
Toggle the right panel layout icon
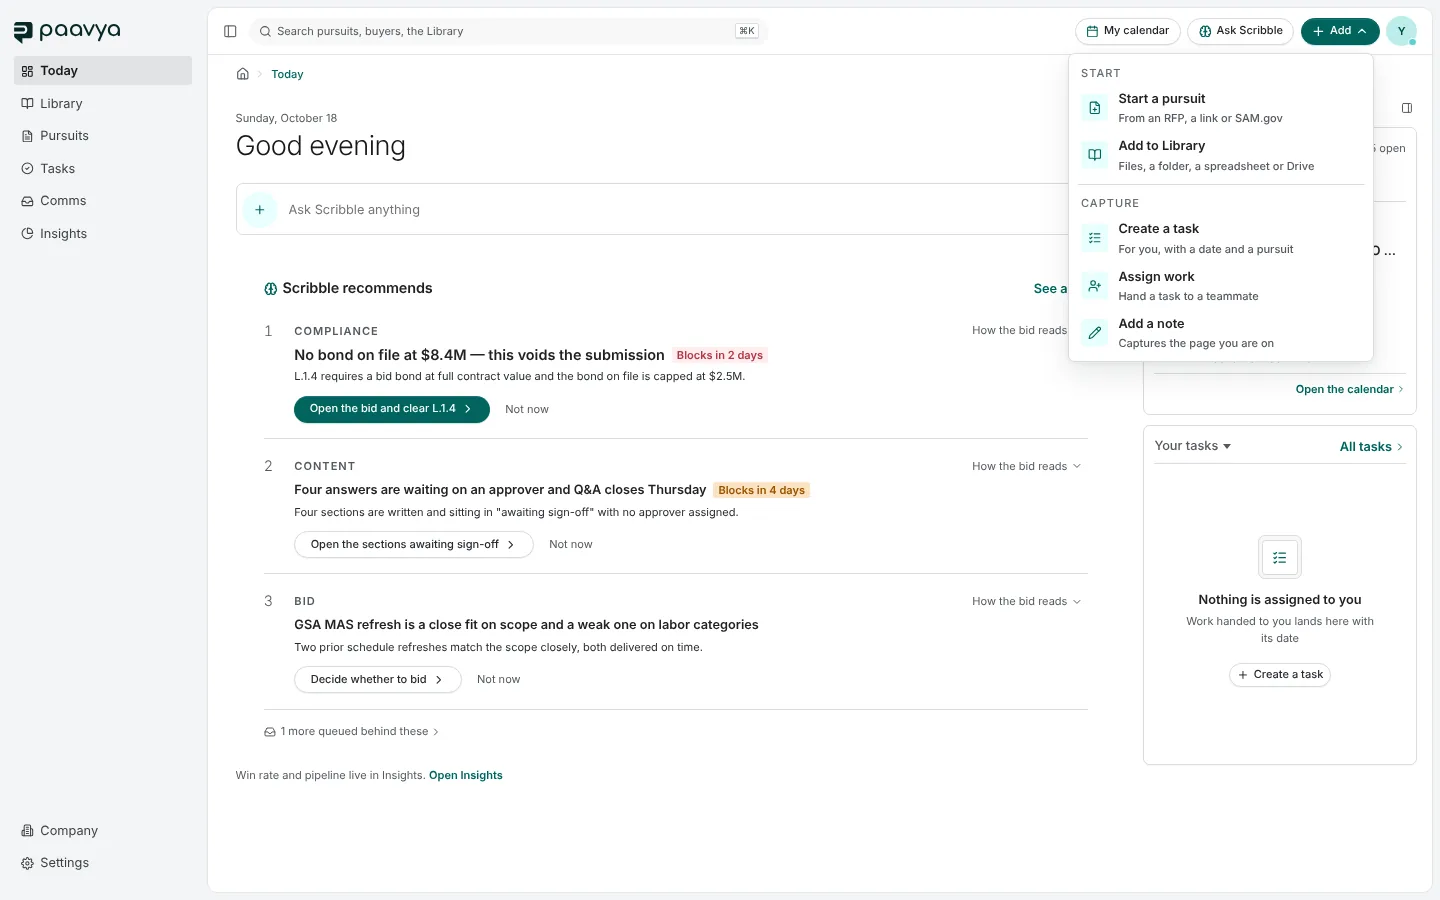pyautogui.click(x=1407, y=108)
